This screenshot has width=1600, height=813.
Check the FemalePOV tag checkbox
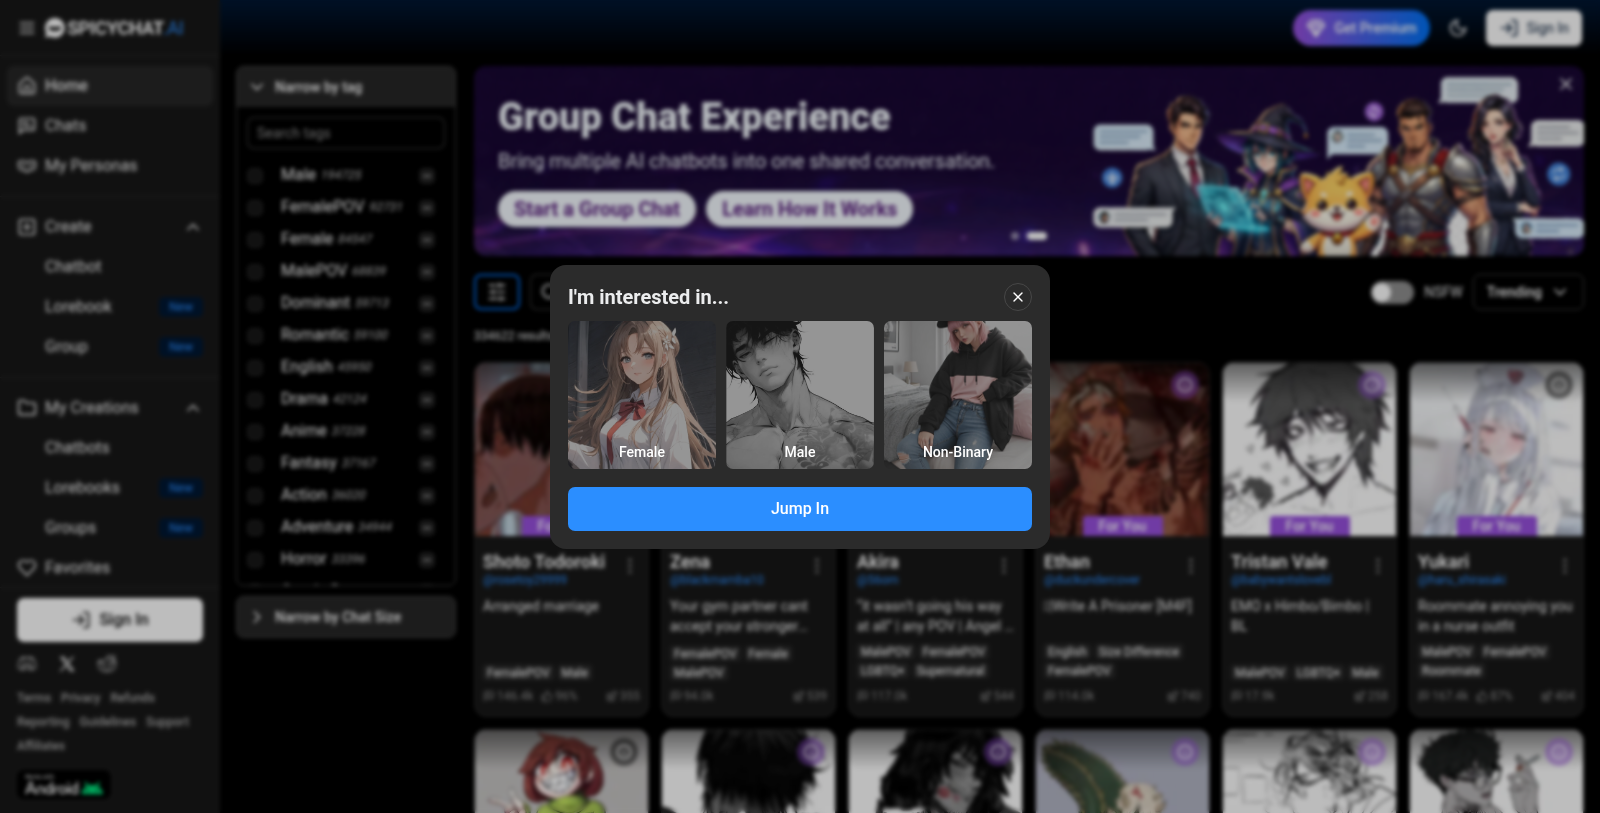(x=255, y=207)
